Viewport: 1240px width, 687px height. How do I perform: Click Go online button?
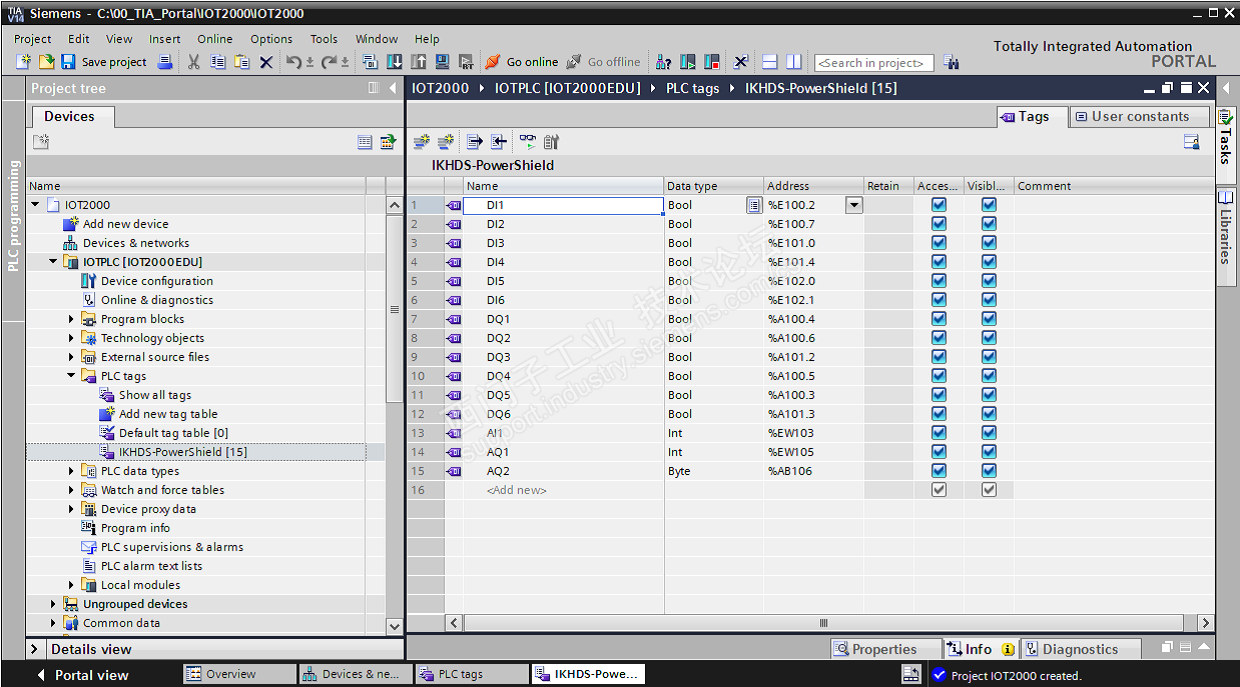(x=521, y=62)
